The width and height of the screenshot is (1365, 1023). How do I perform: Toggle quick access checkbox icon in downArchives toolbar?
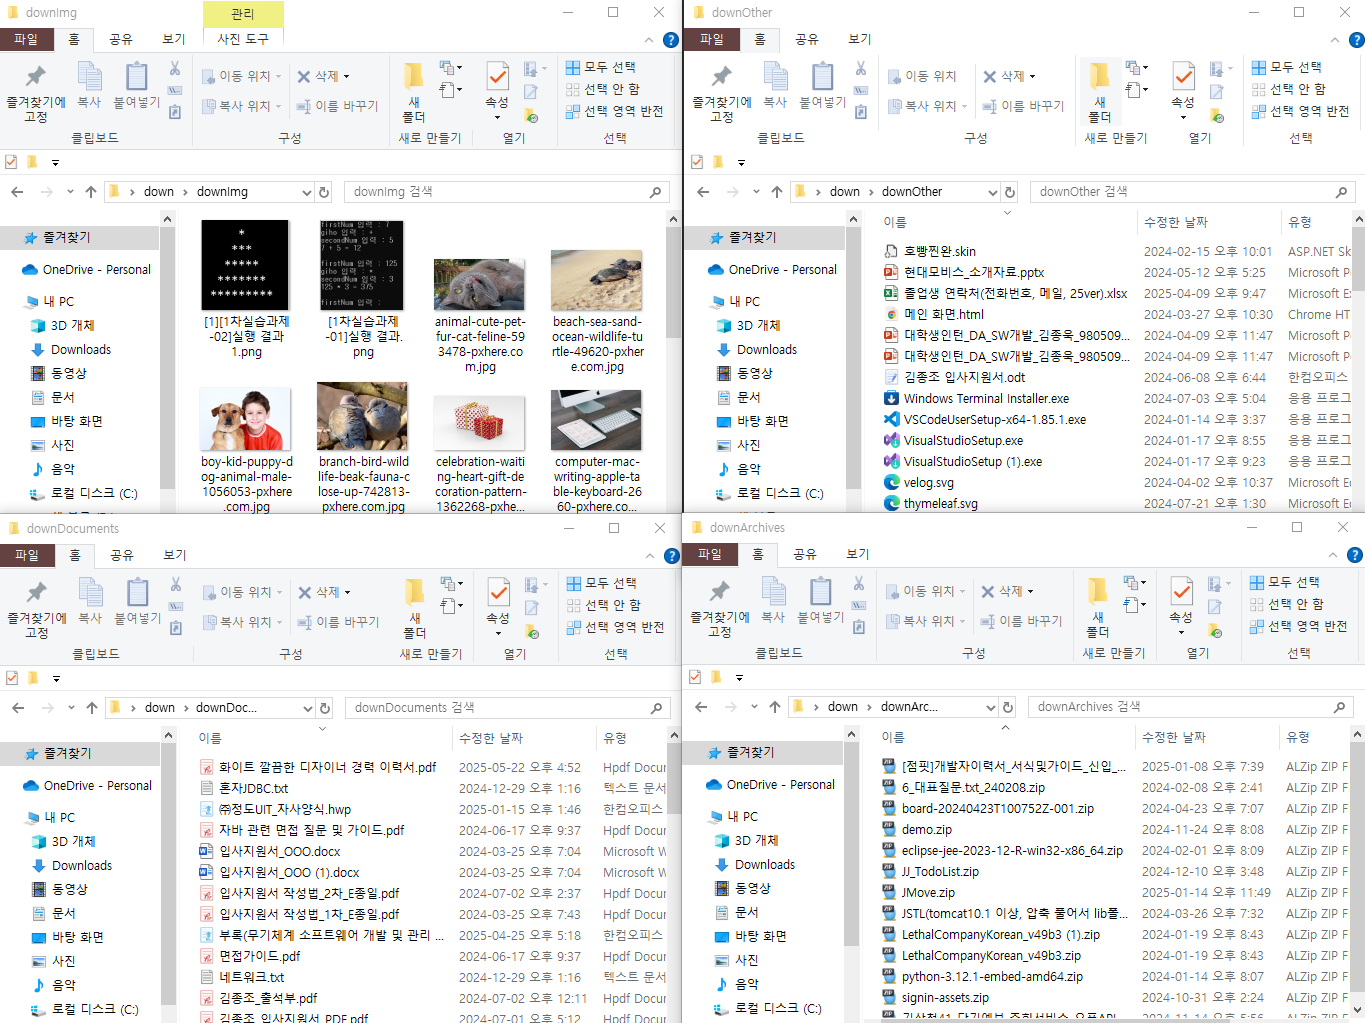[x=695, y=677]
